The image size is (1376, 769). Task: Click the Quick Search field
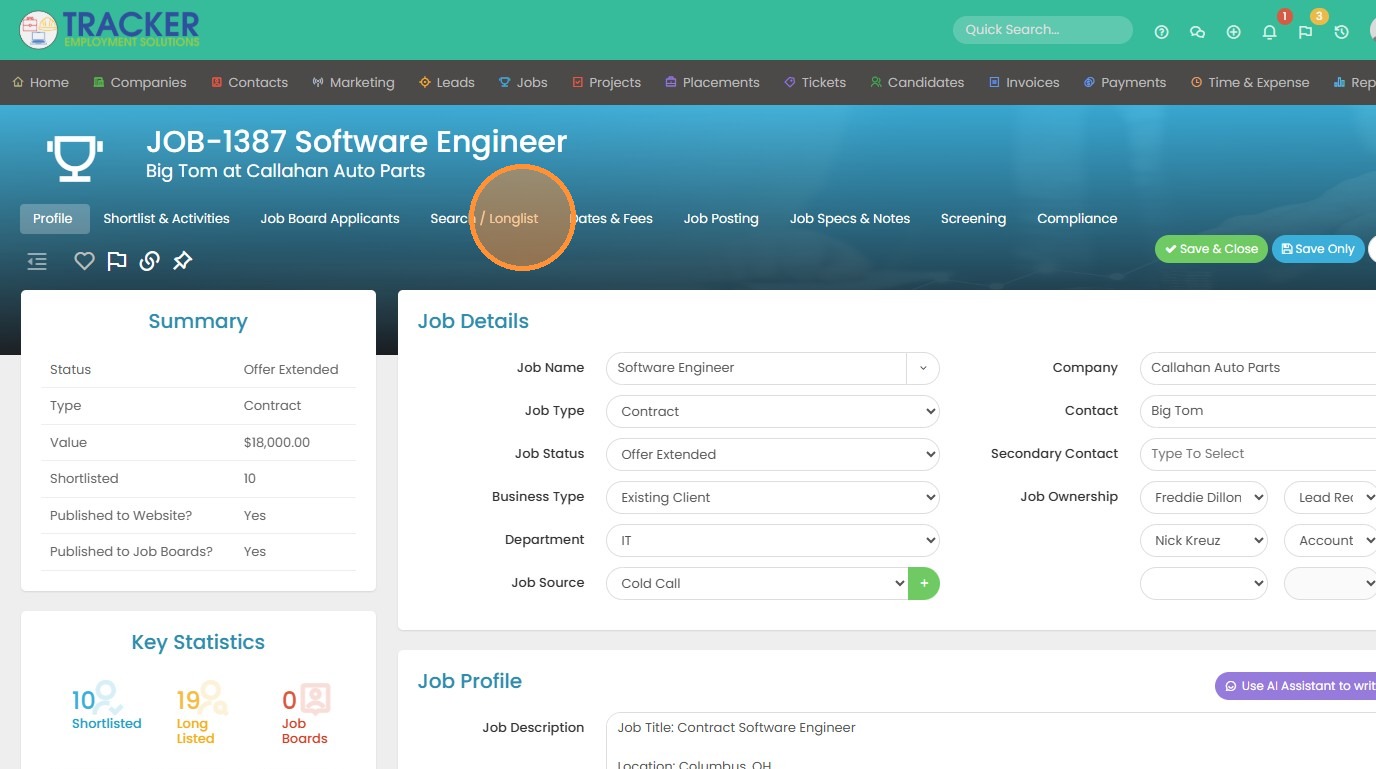pyautogui.click(x=1043, y=30)
